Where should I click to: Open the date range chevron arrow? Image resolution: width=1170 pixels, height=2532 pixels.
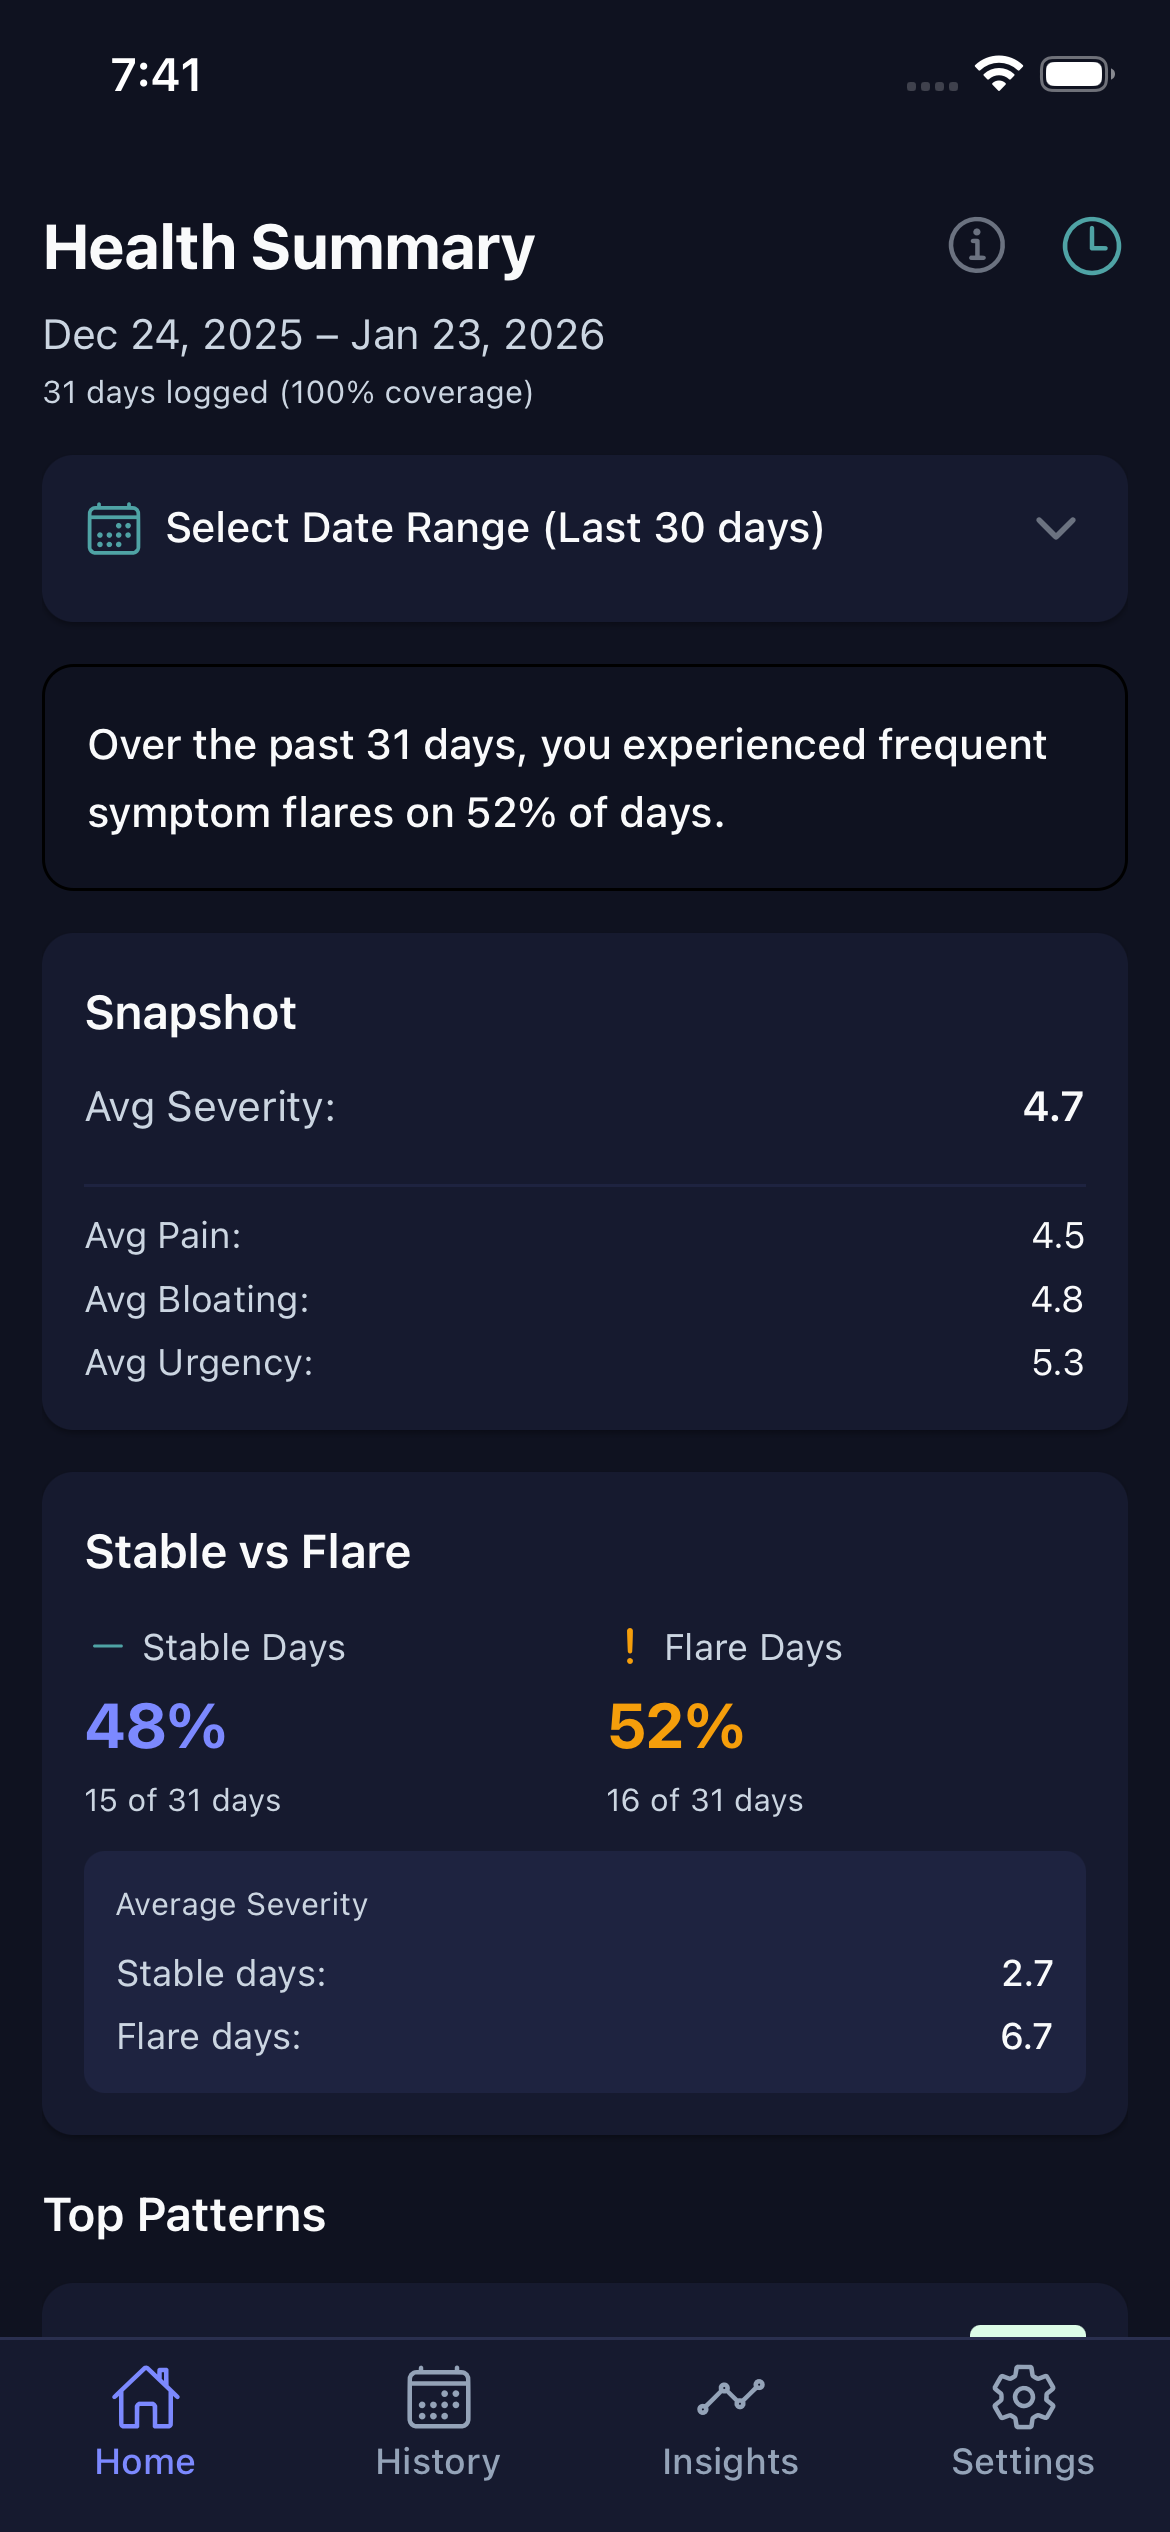point(1055,530)
